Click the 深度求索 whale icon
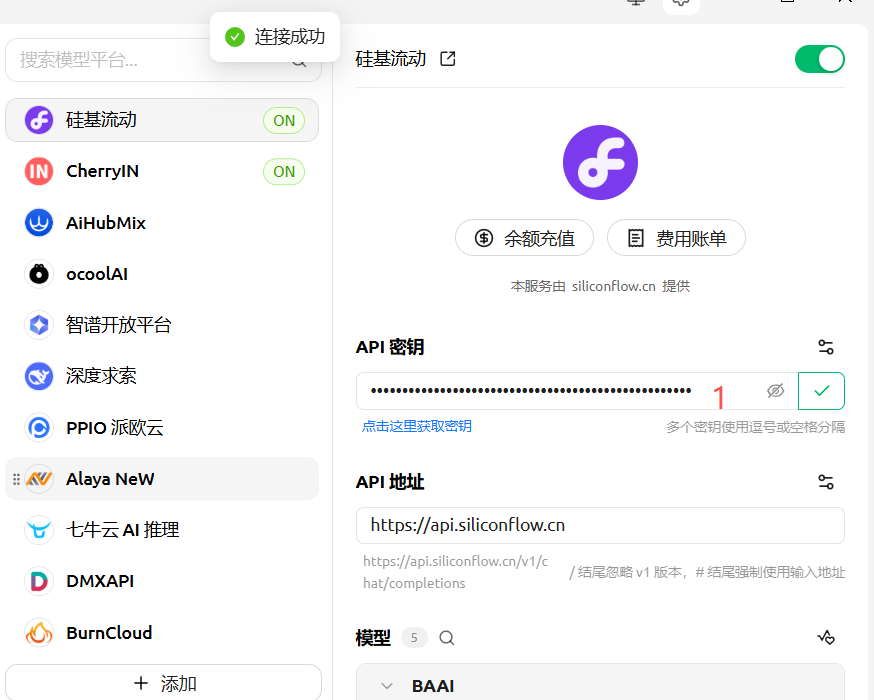 click(x=39, y=376)
